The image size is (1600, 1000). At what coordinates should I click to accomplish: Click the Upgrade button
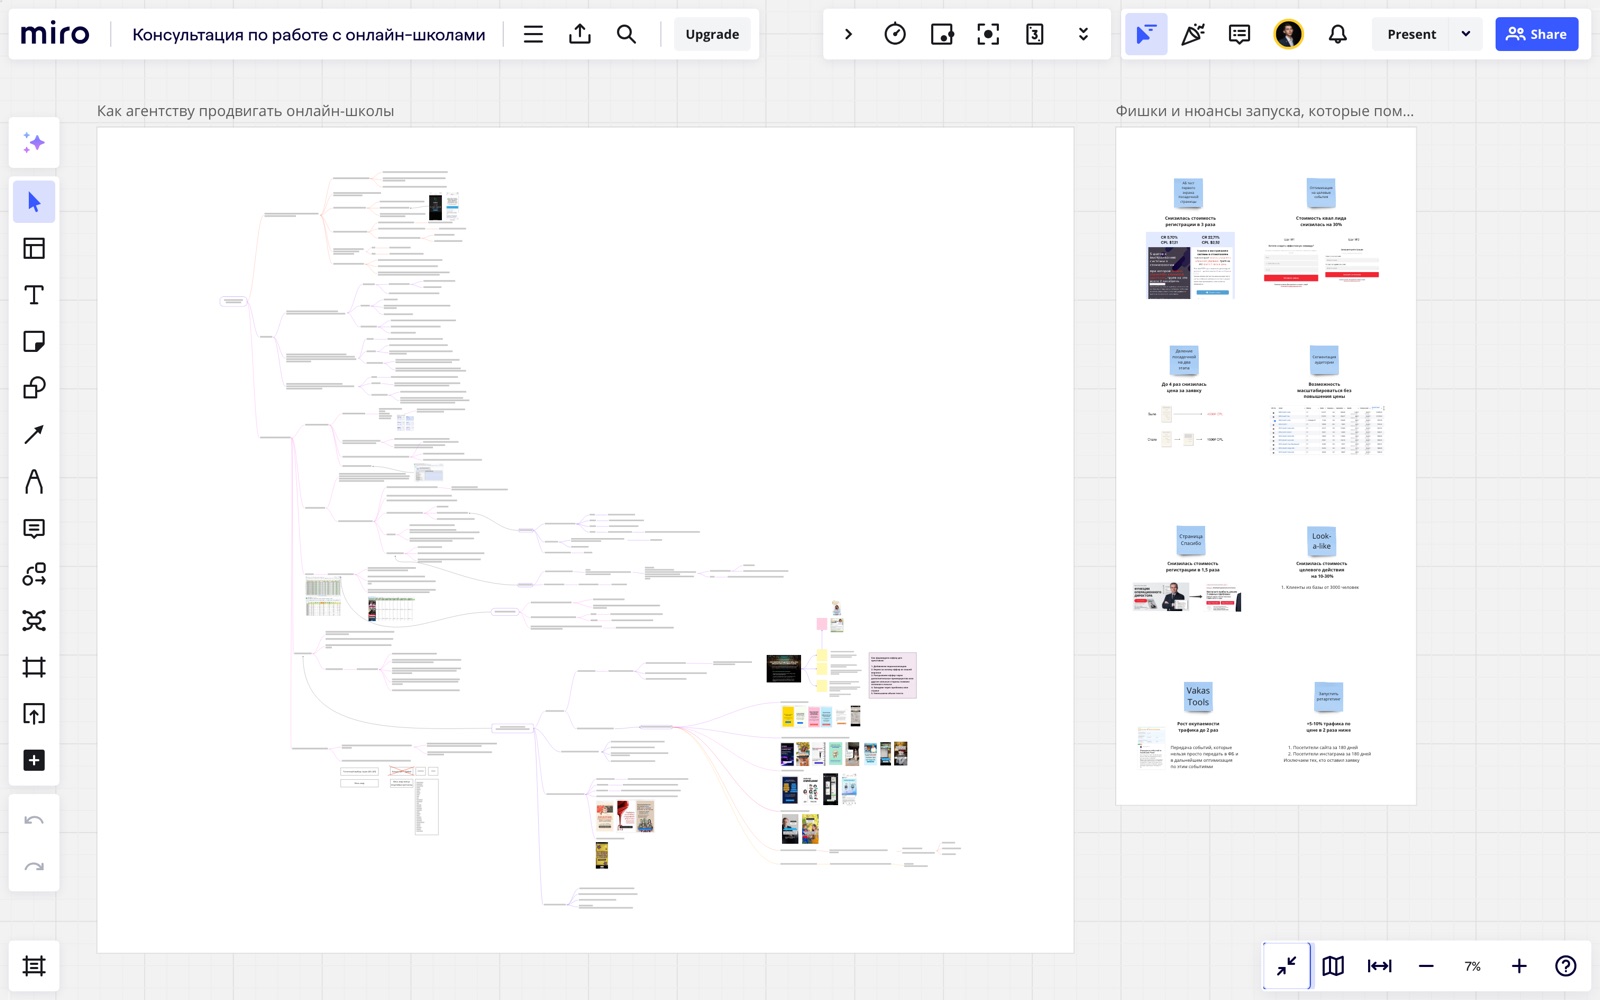(x=712, y=34)
